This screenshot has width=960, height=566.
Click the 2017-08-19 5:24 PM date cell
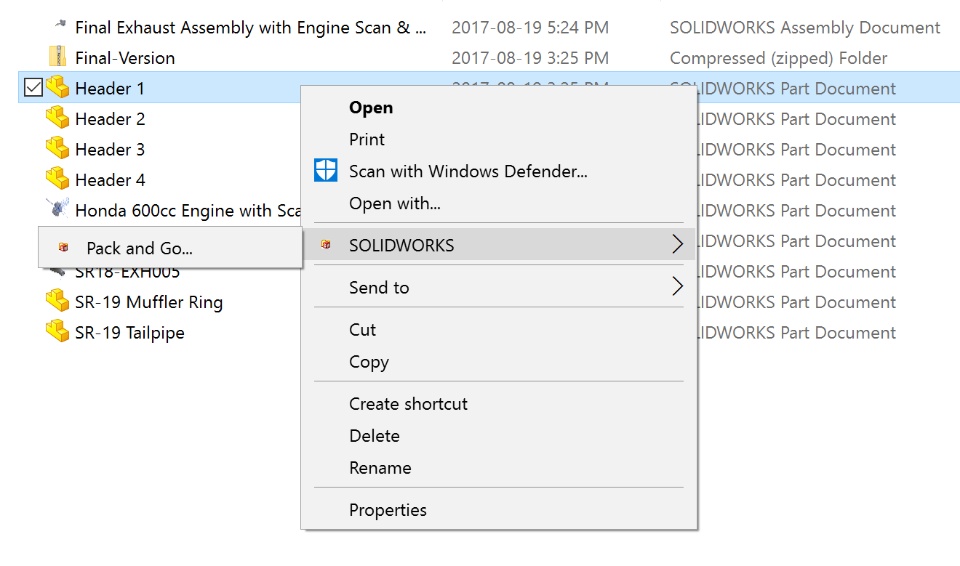coord(530,28)
